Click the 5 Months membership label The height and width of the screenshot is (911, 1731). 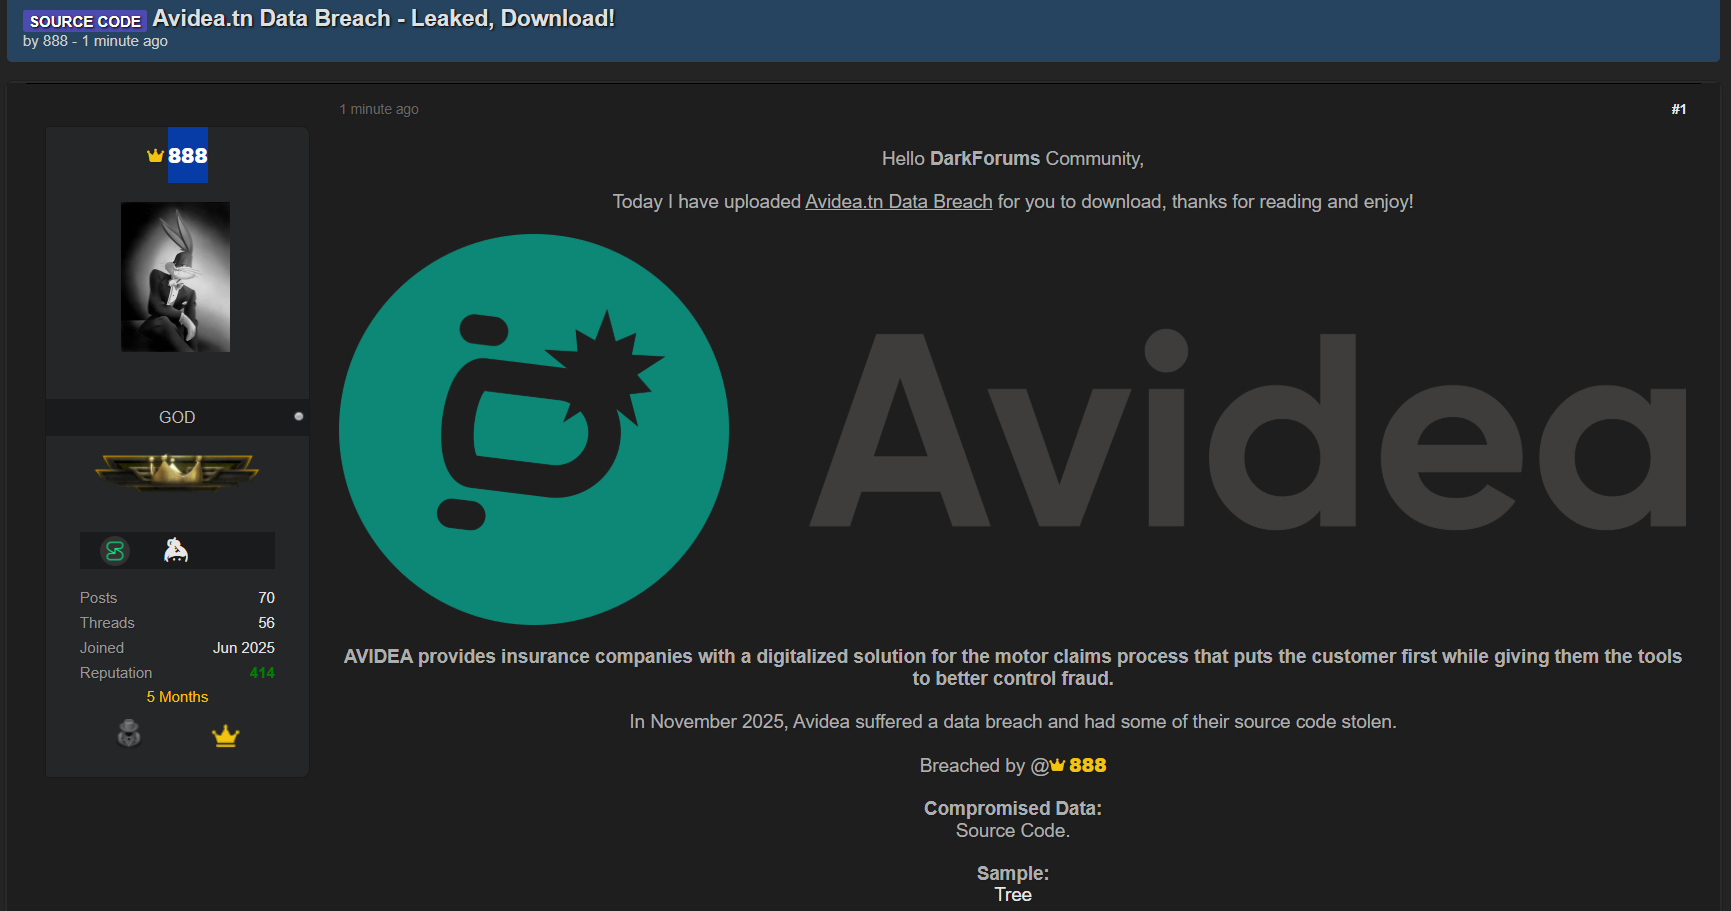click(x=177, y=697)
